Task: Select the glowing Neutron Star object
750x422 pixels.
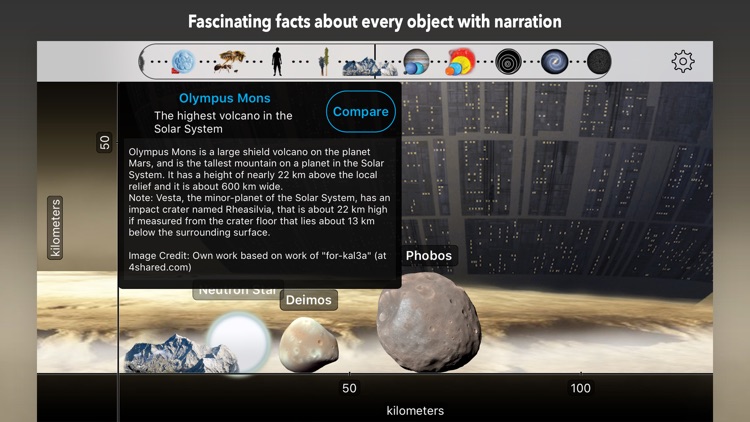Action: (x=238, y=343)
